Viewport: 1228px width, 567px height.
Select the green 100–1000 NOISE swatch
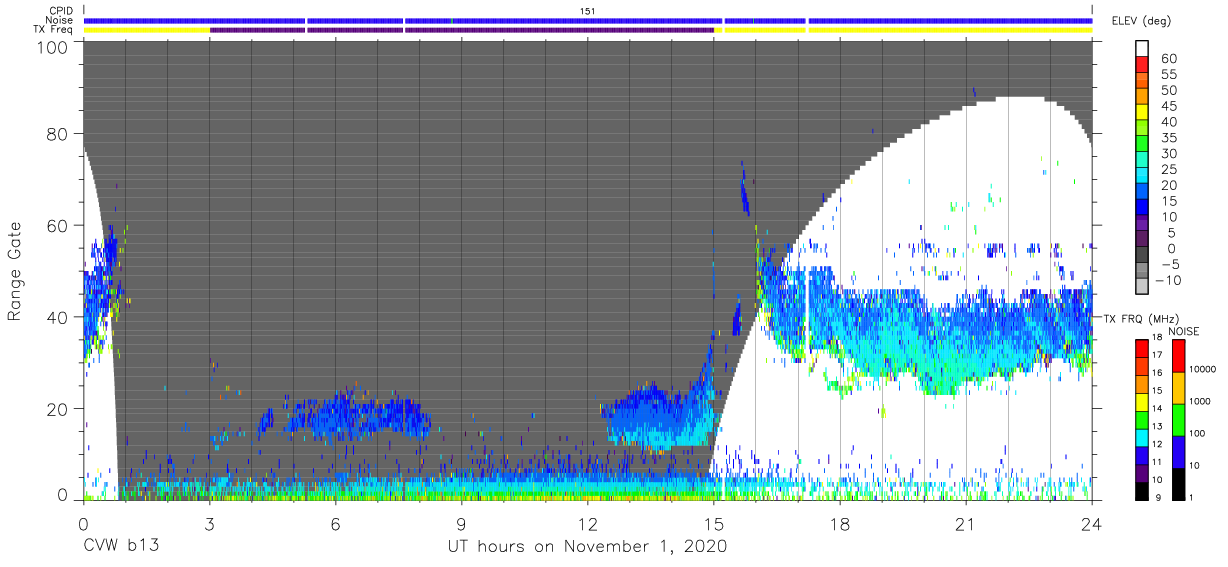tap(1177, 419)
